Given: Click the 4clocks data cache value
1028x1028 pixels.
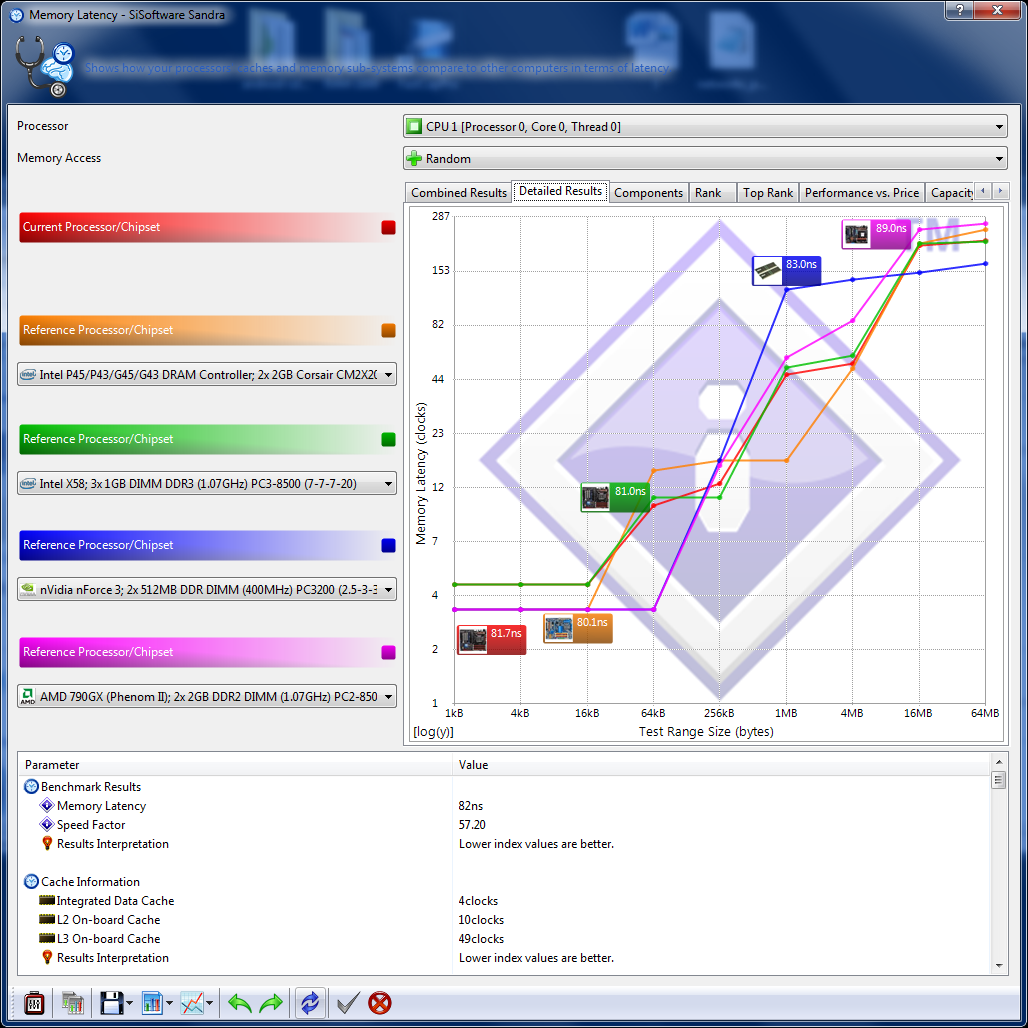Looking at the screenshot, I should [478, 901].
